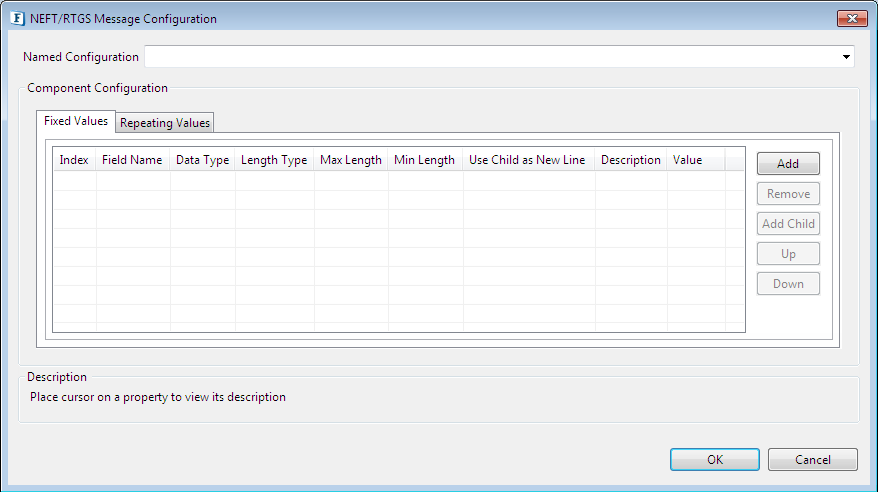Click the Add Child button
Viewport: 878px width, 492px height.
point(788,223)
